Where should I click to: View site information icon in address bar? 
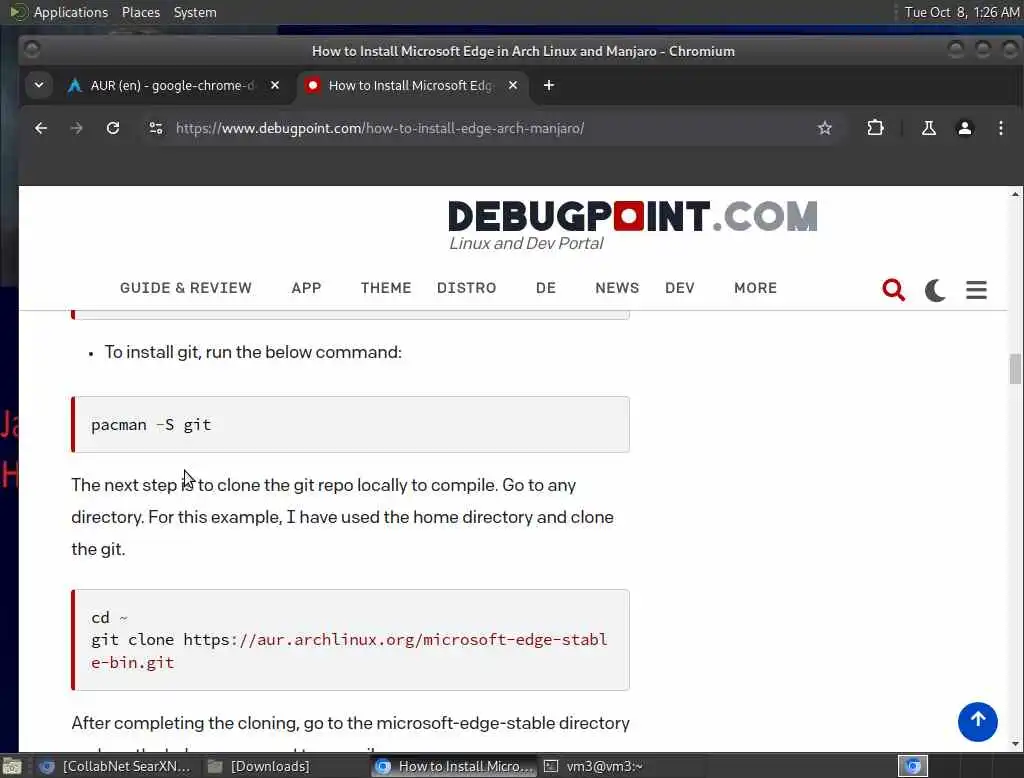click(155, 128)
